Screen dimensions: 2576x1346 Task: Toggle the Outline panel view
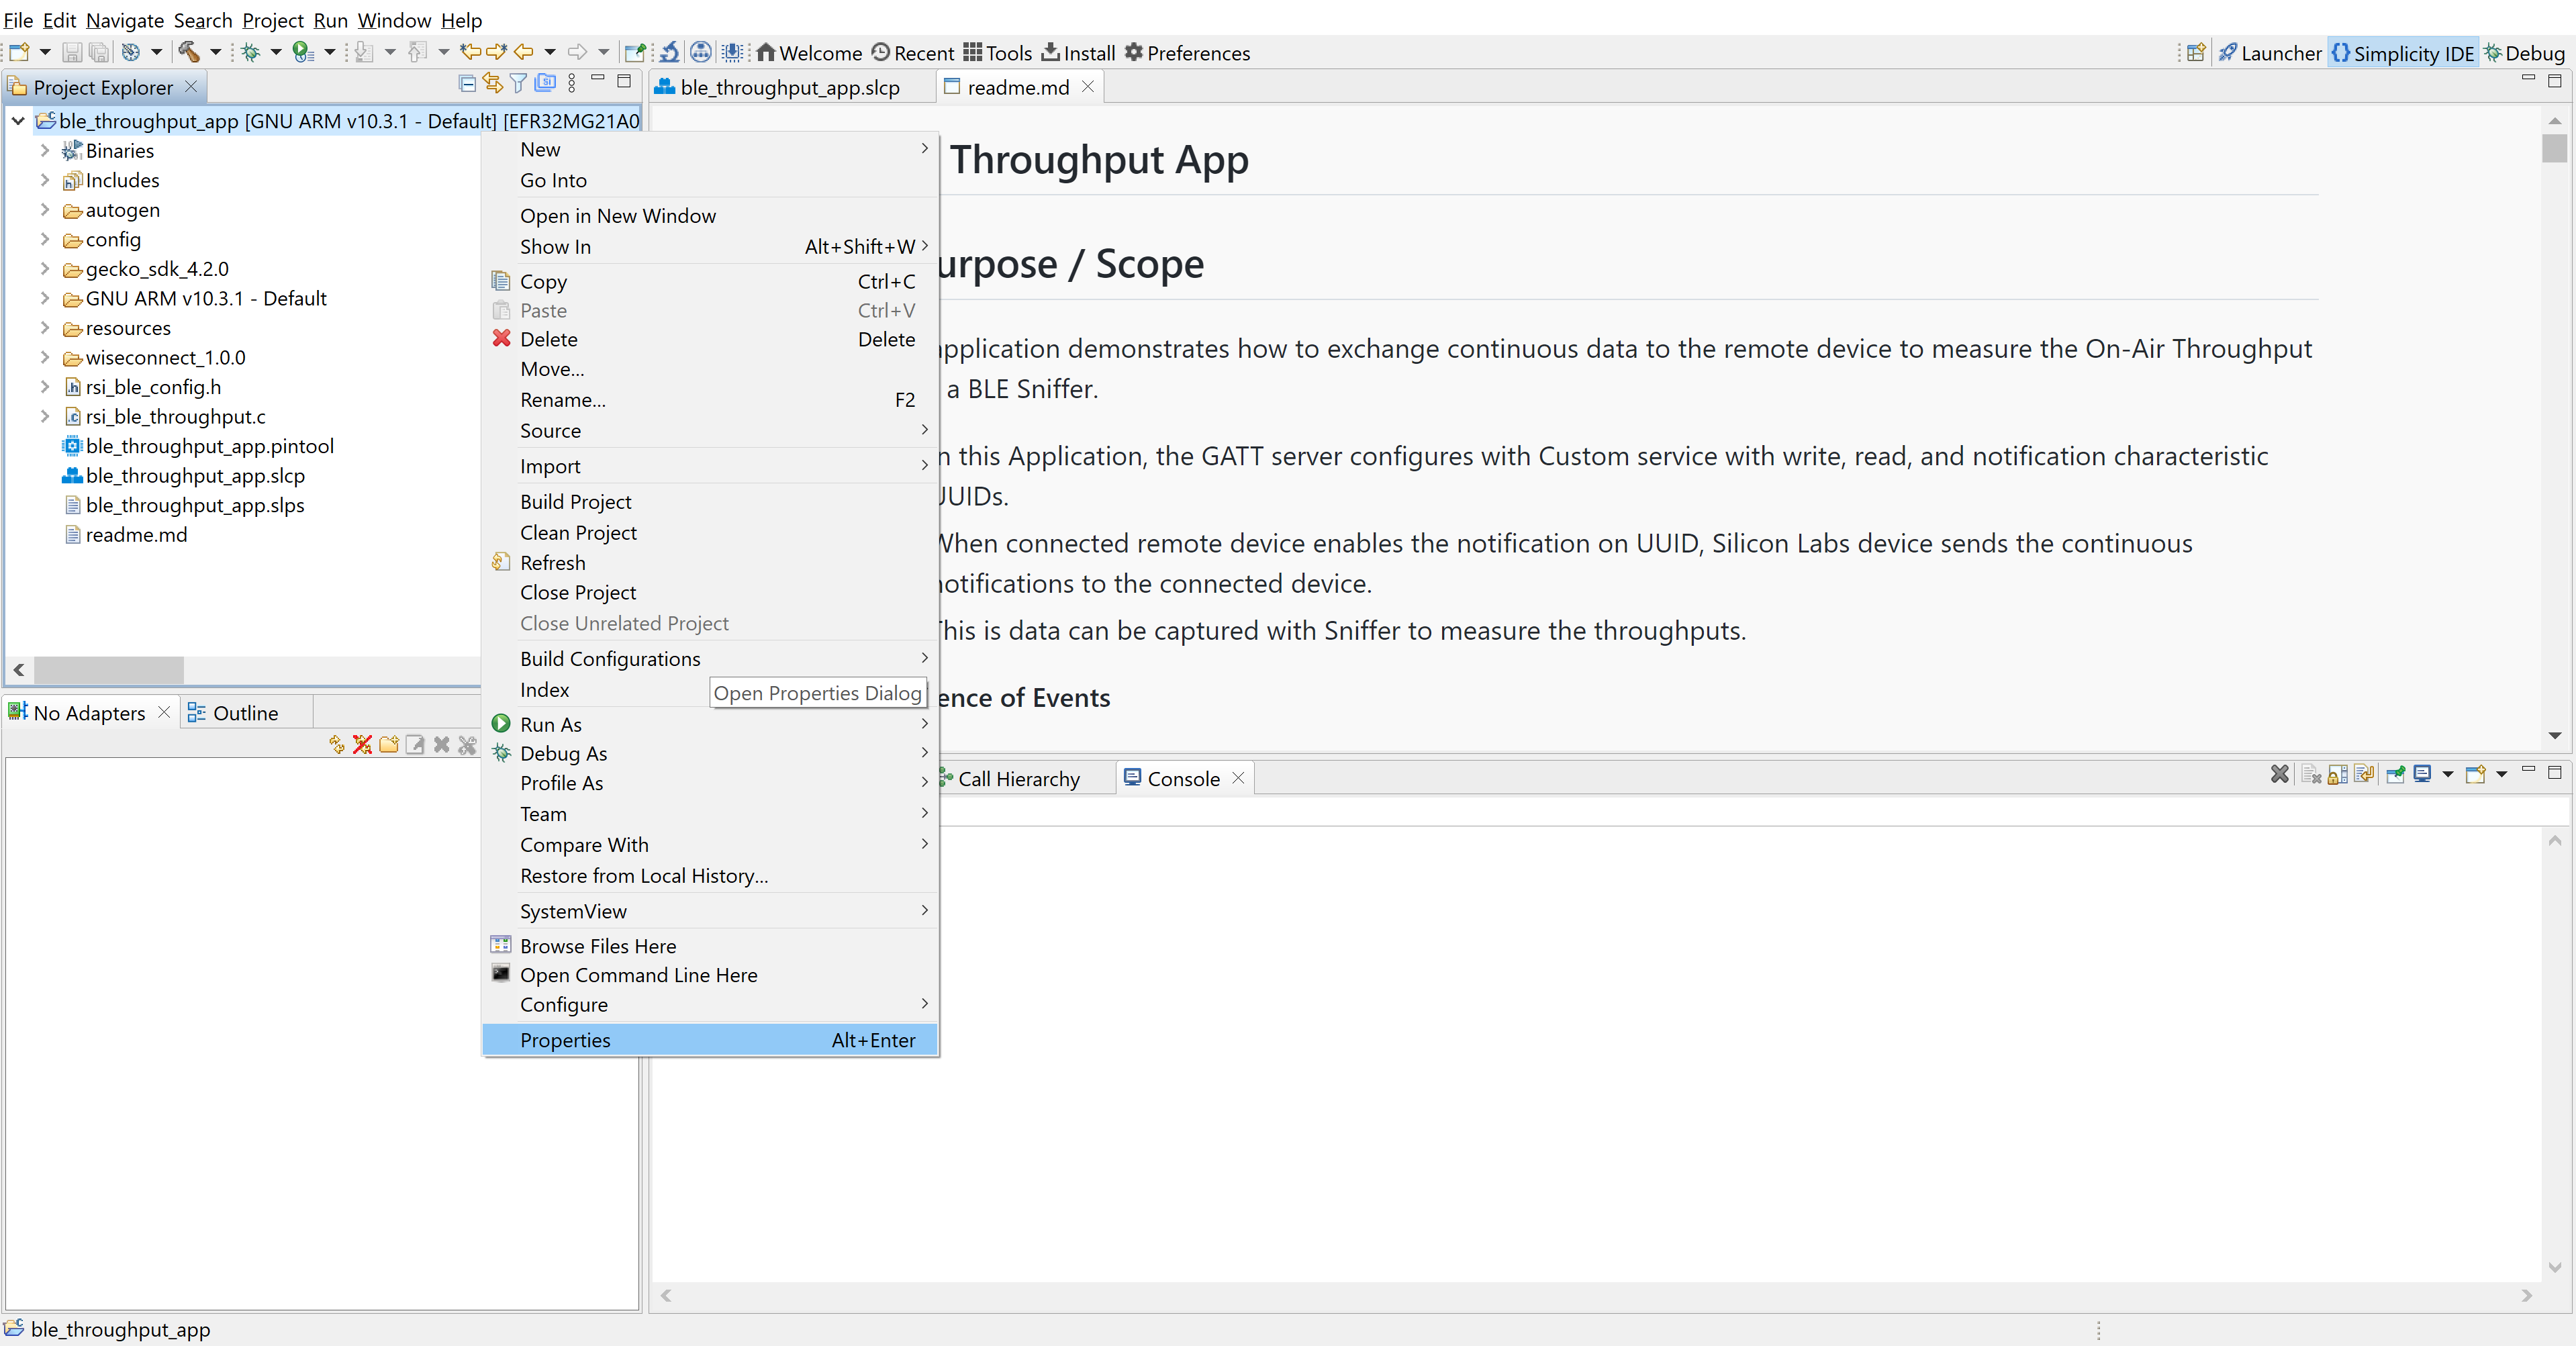pyautogui.click(x=244, y=712)
